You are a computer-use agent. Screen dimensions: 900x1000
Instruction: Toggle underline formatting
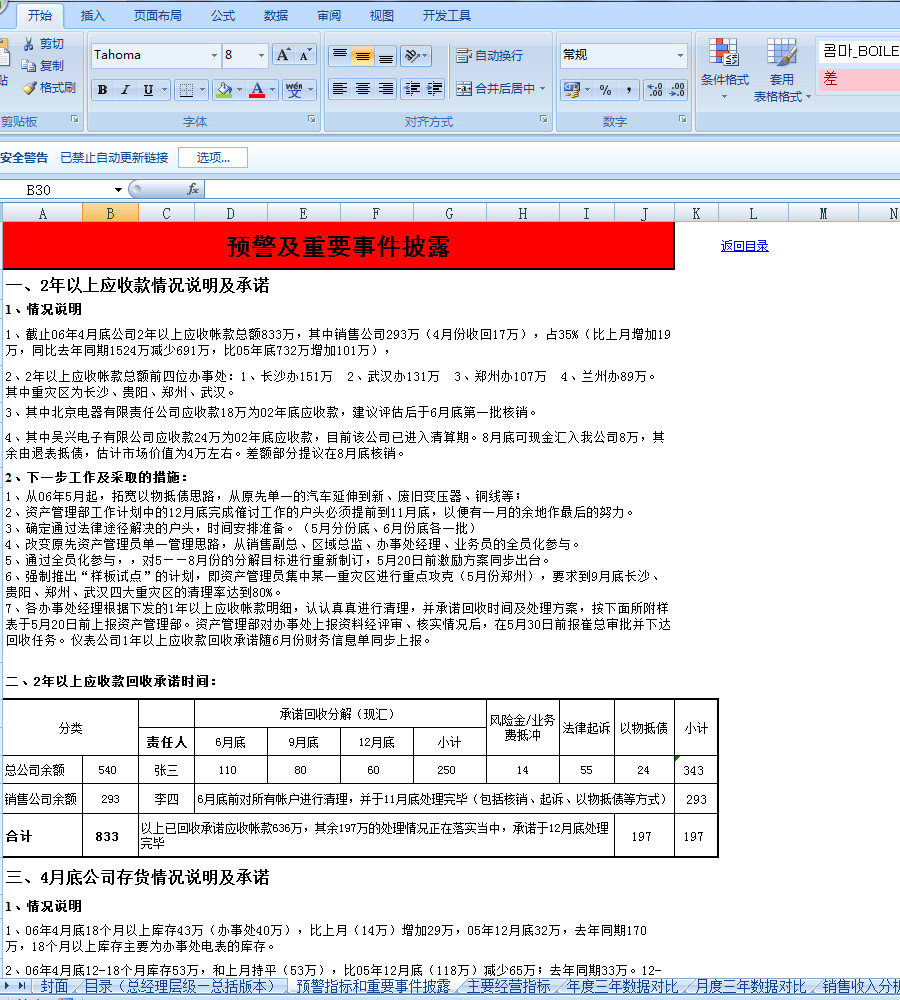148,90
